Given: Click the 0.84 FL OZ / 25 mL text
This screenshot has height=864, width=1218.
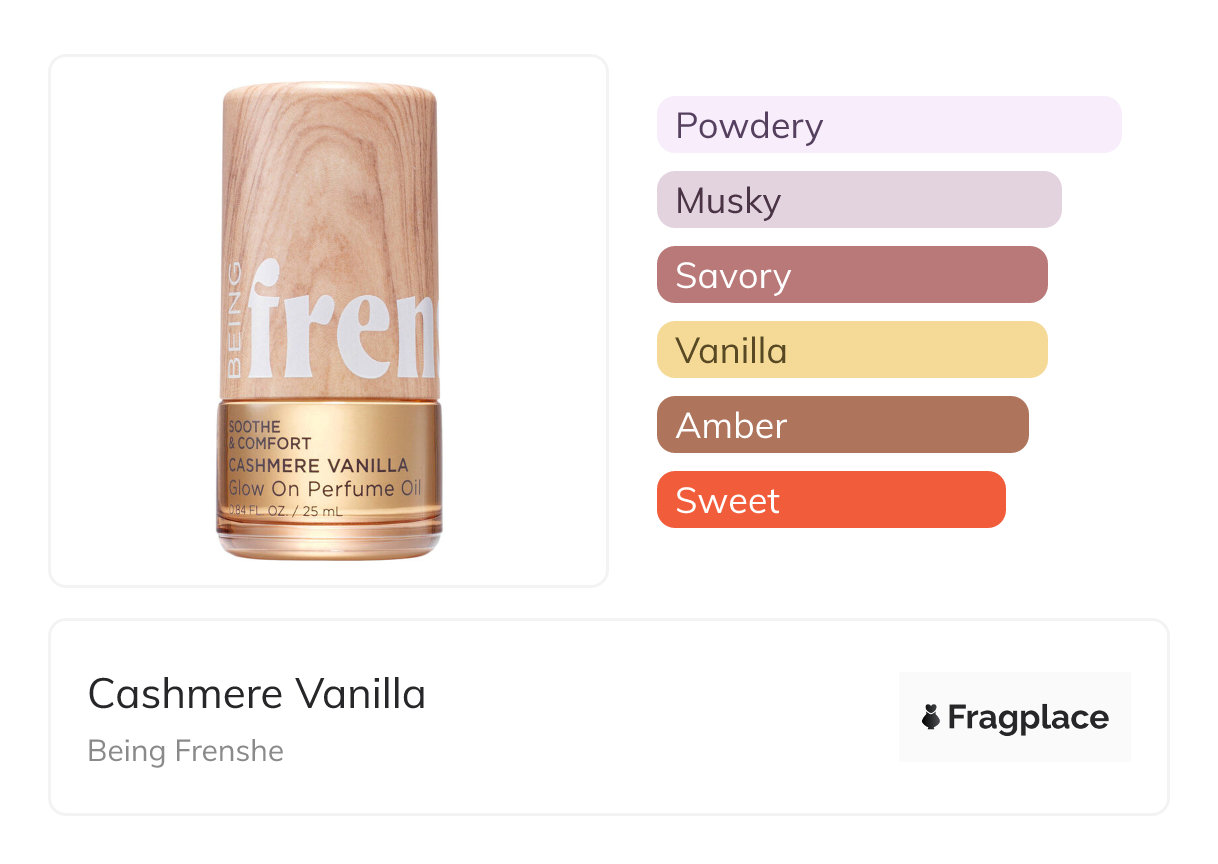Looking at the screenshot, I should click(287, 511).
